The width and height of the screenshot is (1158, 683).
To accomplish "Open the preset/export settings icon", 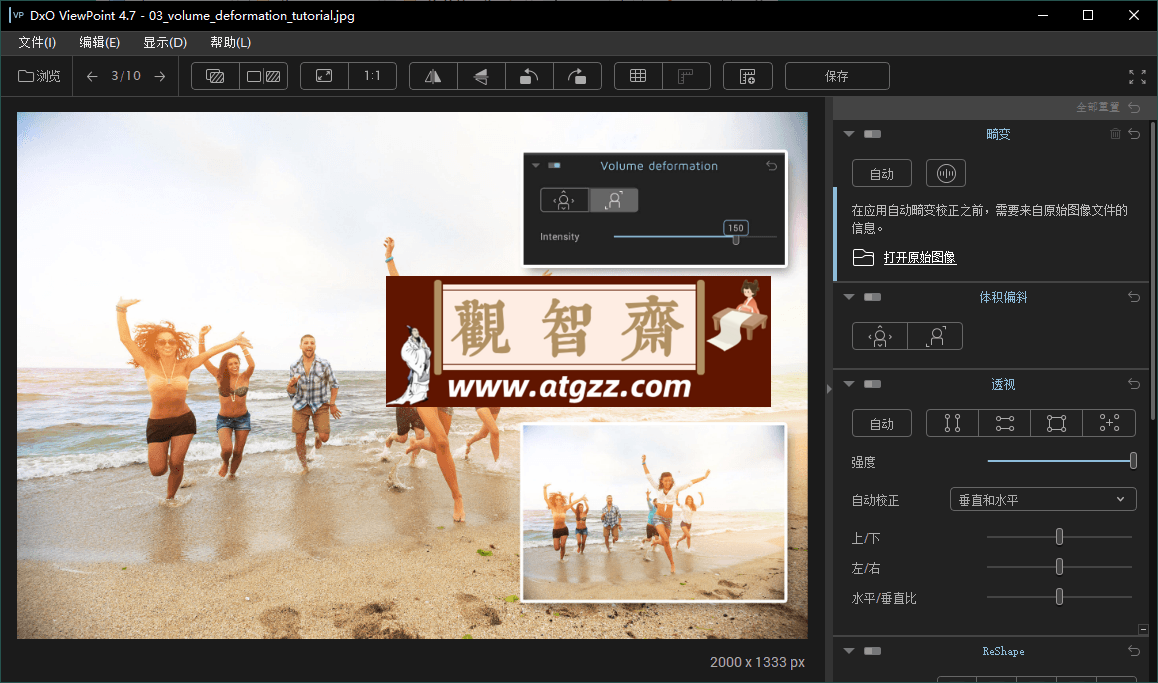I will point(747,76).
